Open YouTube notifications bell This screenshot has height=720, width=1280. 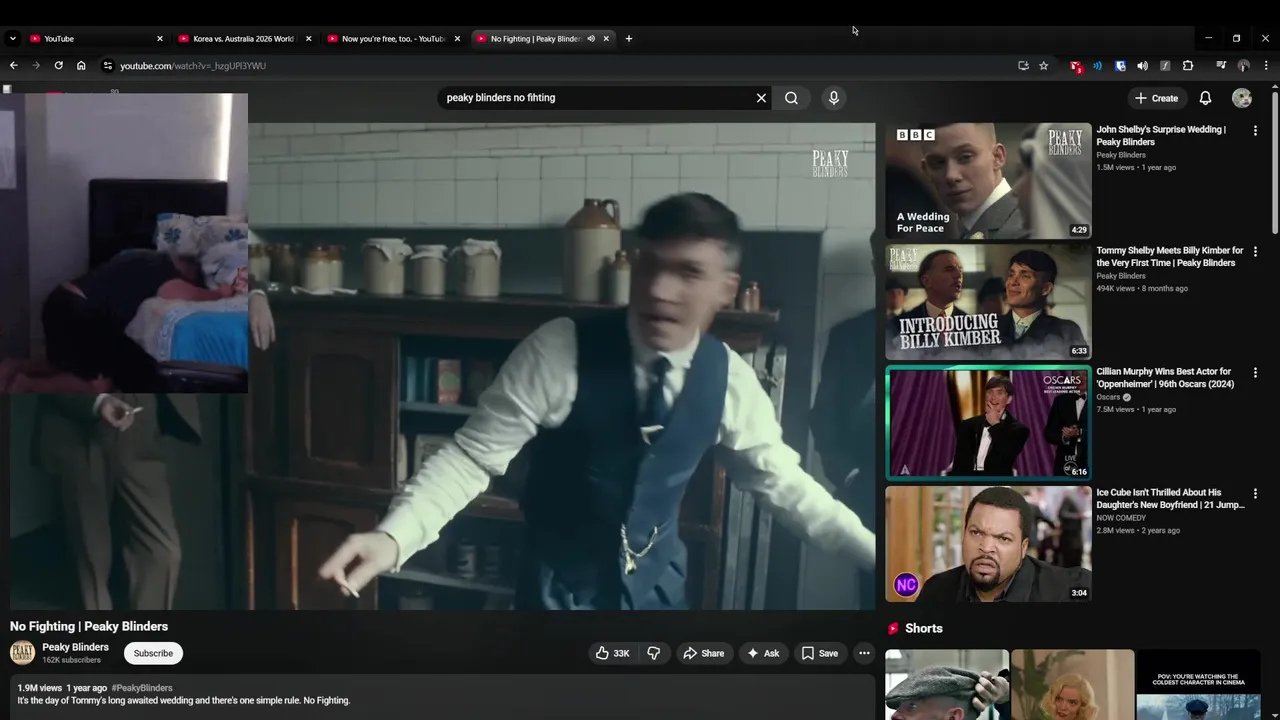[x=1205, y=98]
